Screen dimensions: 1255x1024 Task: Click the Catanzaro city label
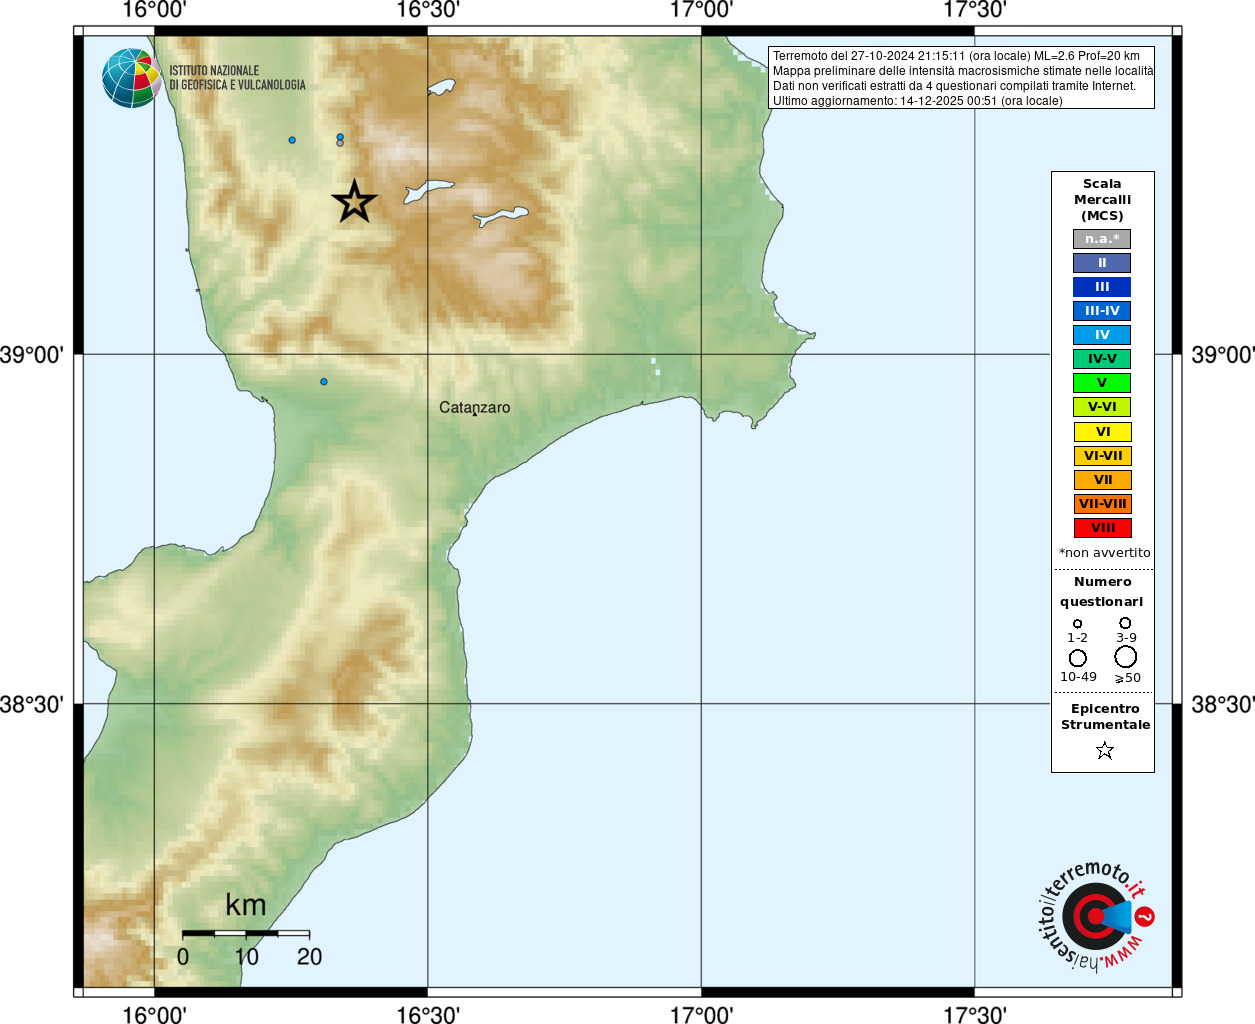pos(475,408)
